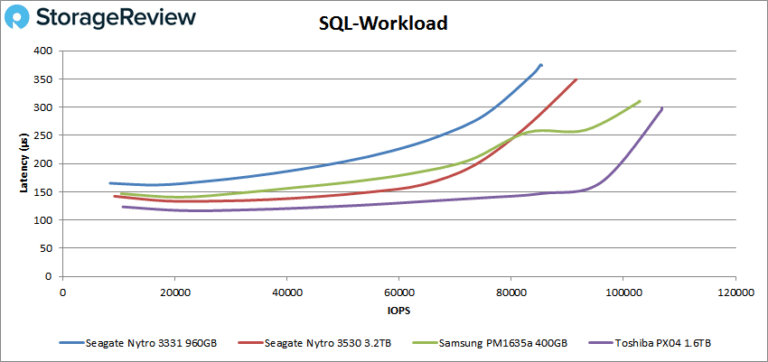Click the StorageReview brand text
Viewport: 768px width, 362px height.
116,18
